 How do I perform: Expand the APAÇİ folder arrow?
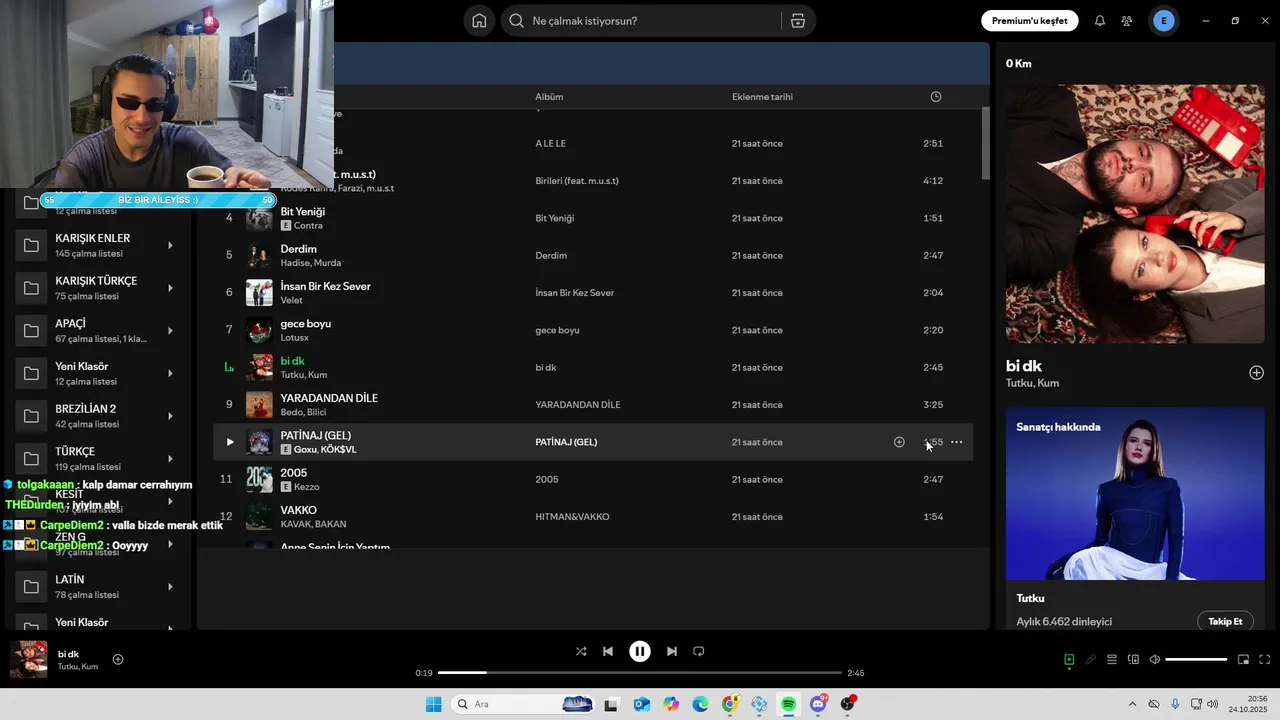170,331
